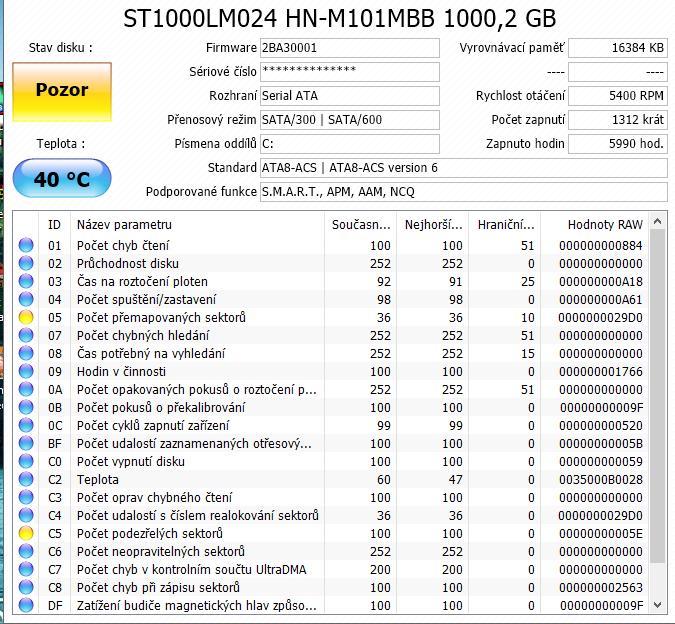Click blue status icon for 08 Čas potřebný

(26, 353)
